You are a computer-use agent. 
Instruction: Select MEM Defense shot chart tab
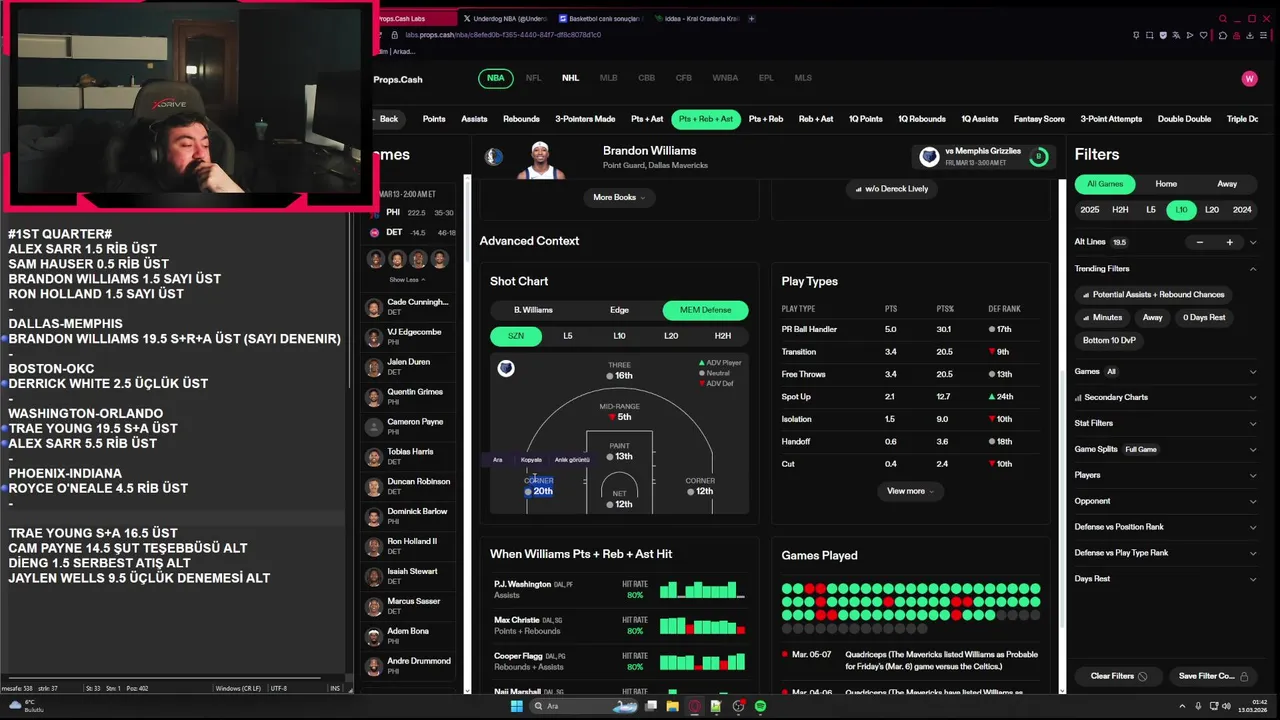pos(705,310)
